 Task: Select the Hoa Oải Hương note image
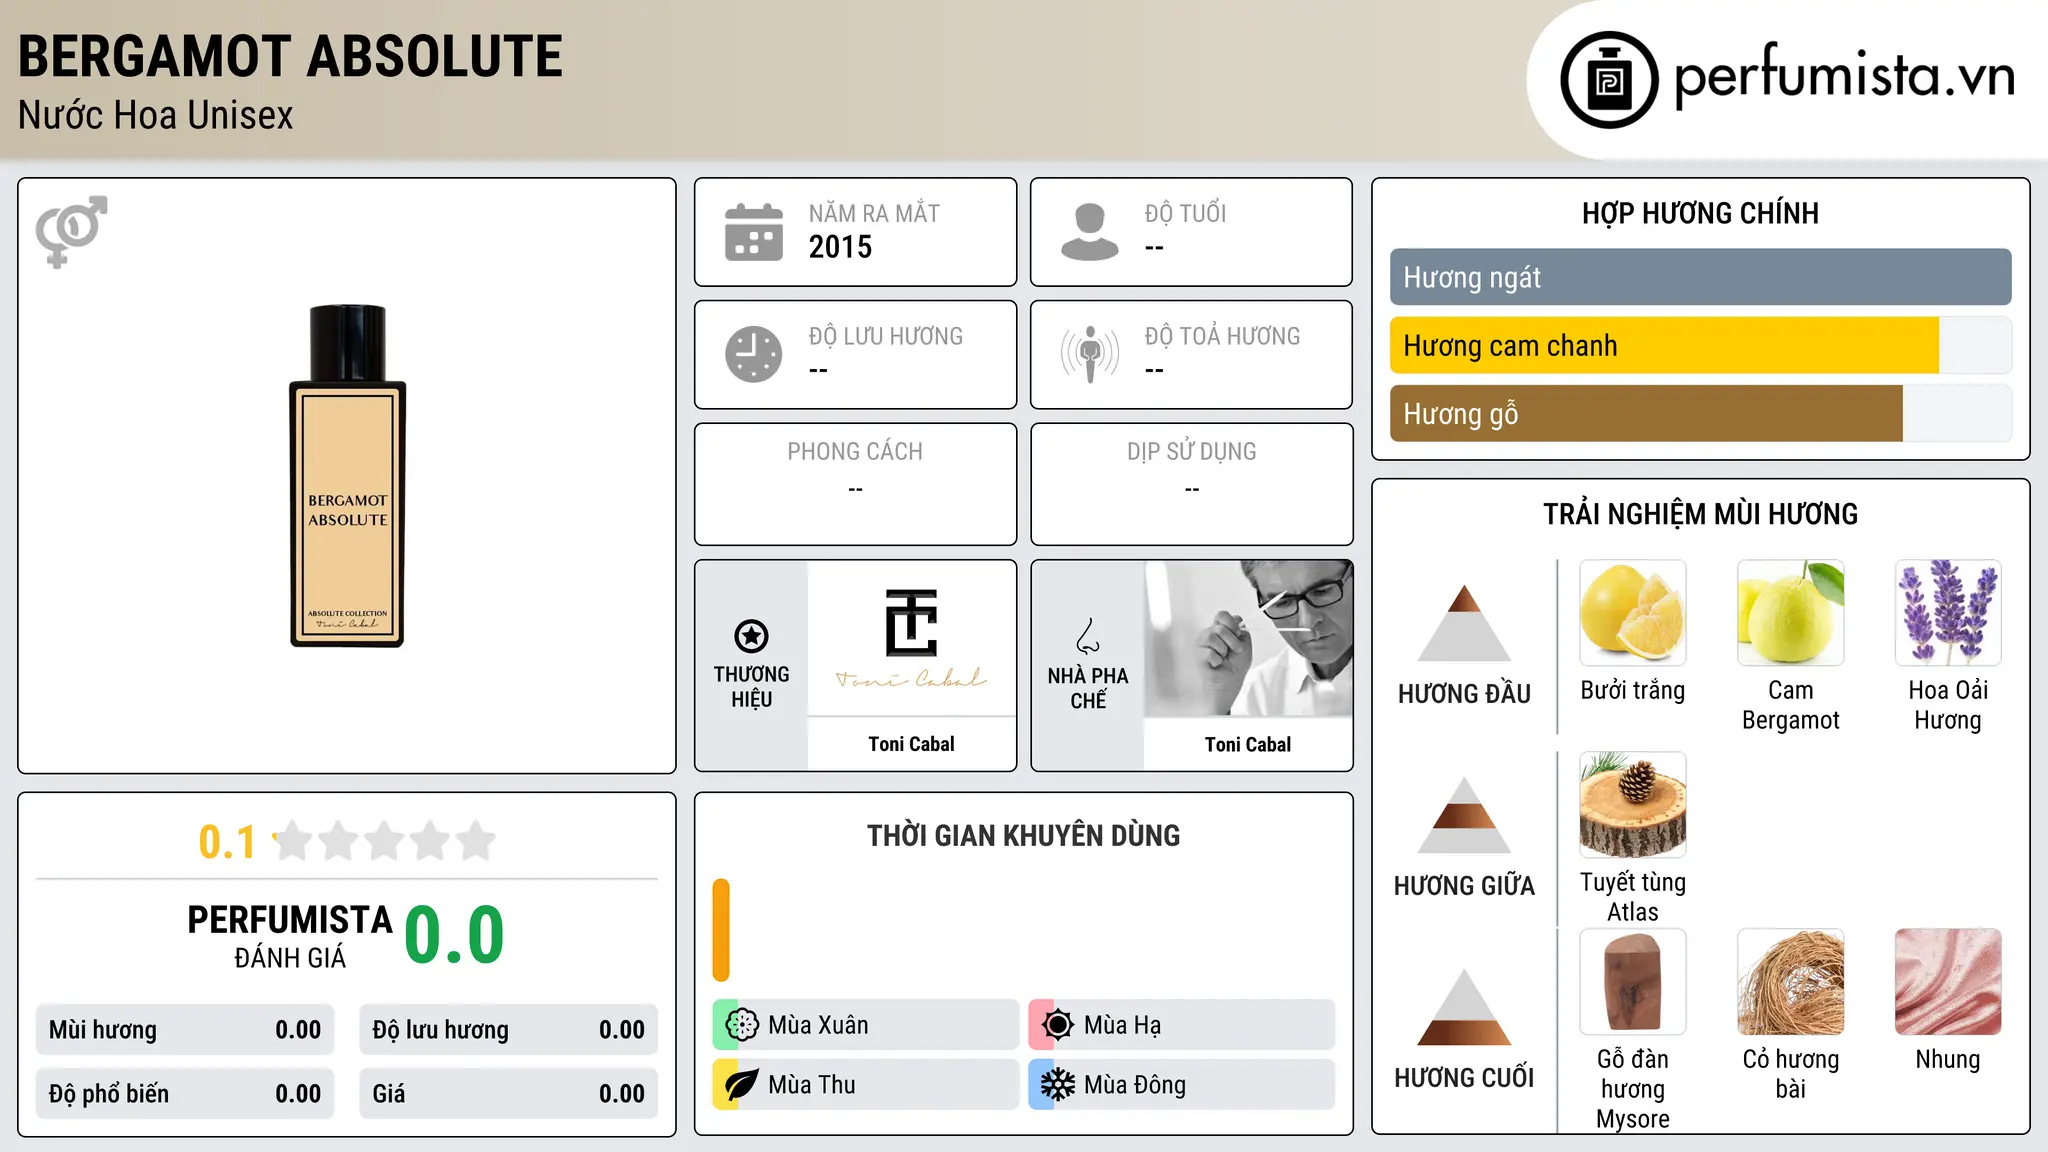1948,613
